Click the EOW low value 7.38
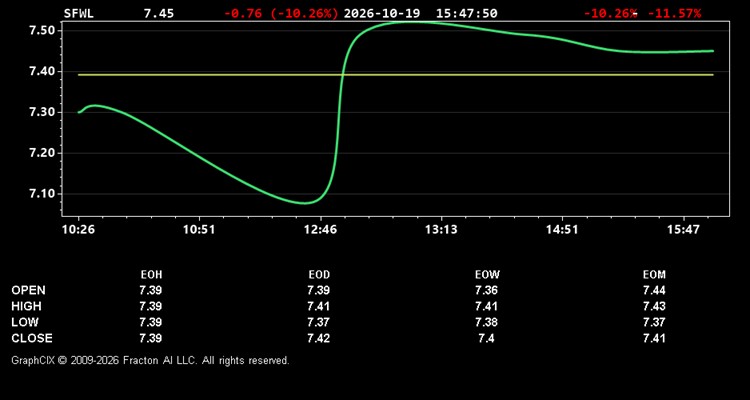The height and width of the screenshot is (400, 750). click(x=486, y=322)
